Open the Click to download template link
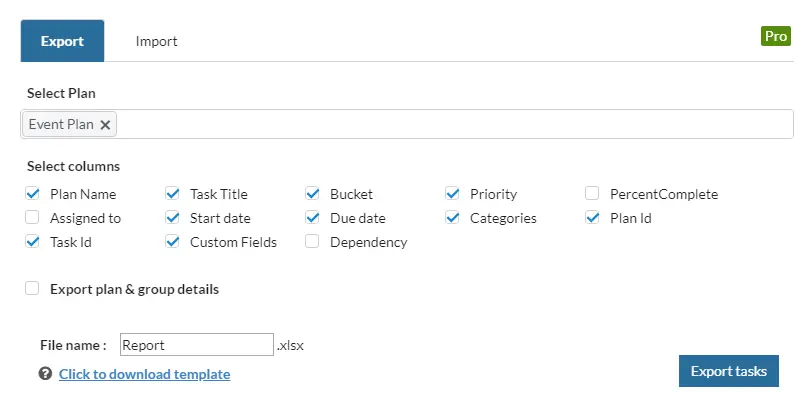This screenshot has width=811, height=412. [x=144, y=374]
